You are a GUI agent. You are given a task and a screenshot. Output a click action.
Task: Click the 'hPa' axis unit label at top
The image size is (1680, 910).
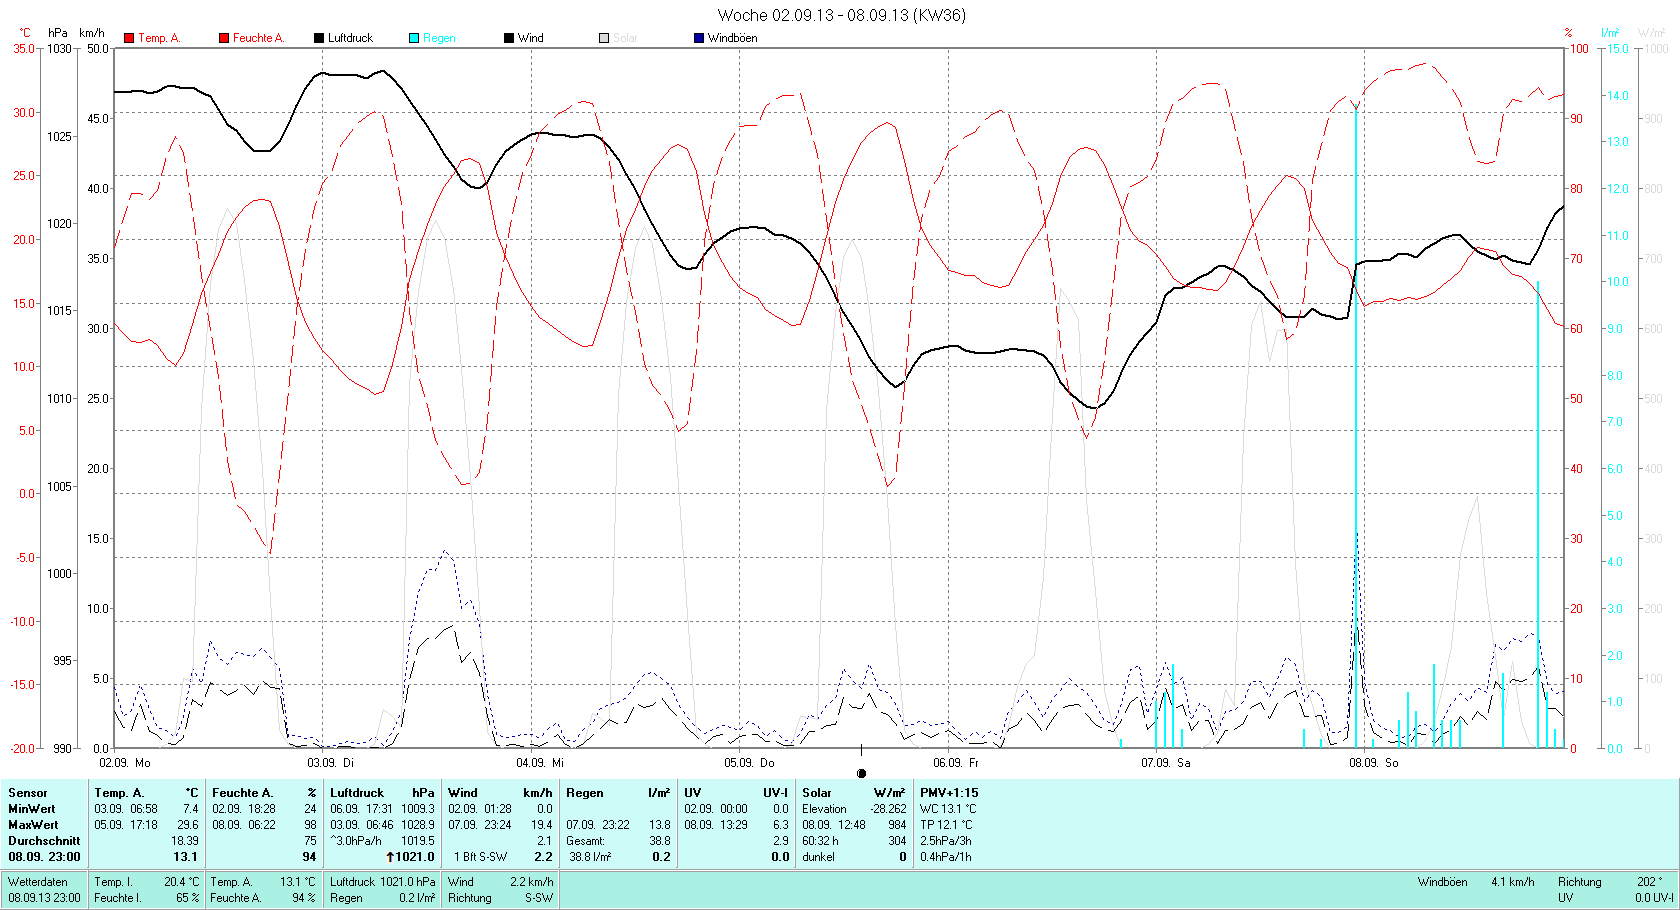[58, 33]
